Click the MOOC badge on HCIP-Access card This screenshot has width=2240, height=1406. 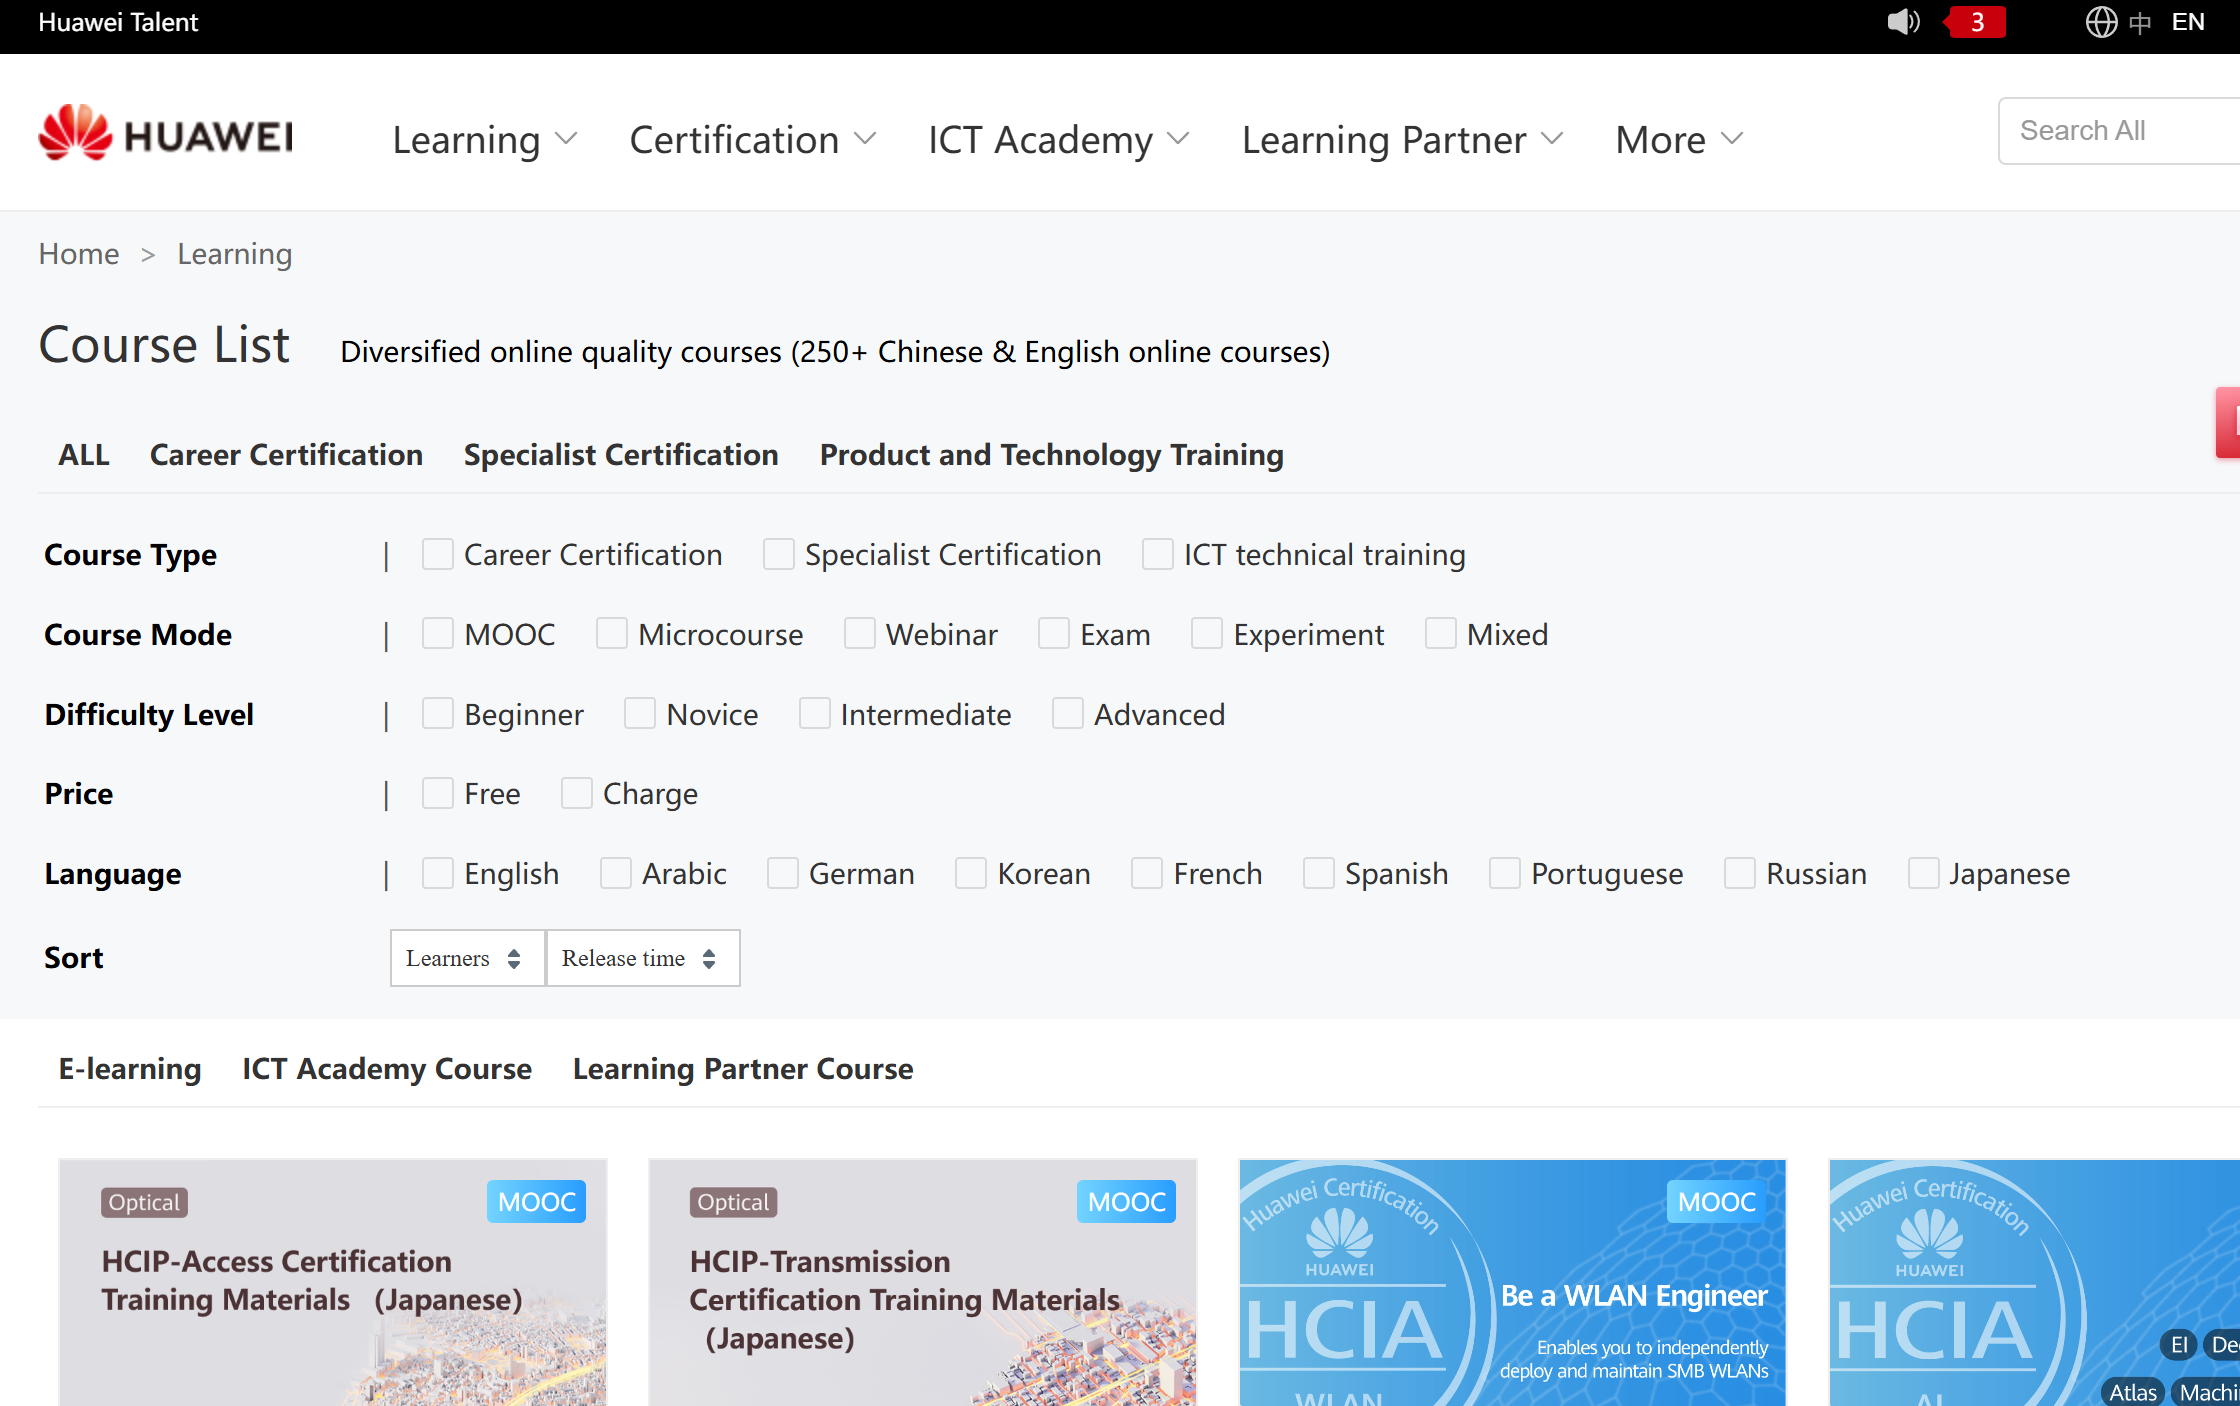pos(536,1201)
